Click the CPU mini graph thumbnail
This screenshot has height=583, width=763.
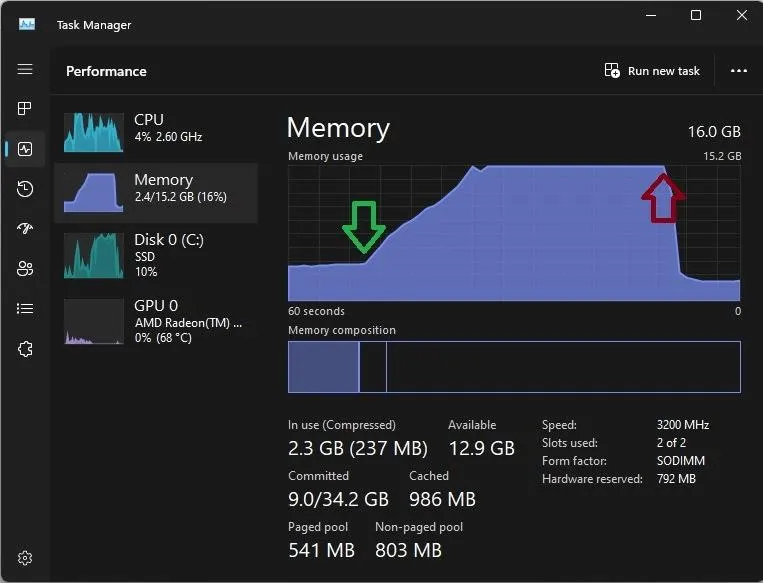(x=93, y=132)
